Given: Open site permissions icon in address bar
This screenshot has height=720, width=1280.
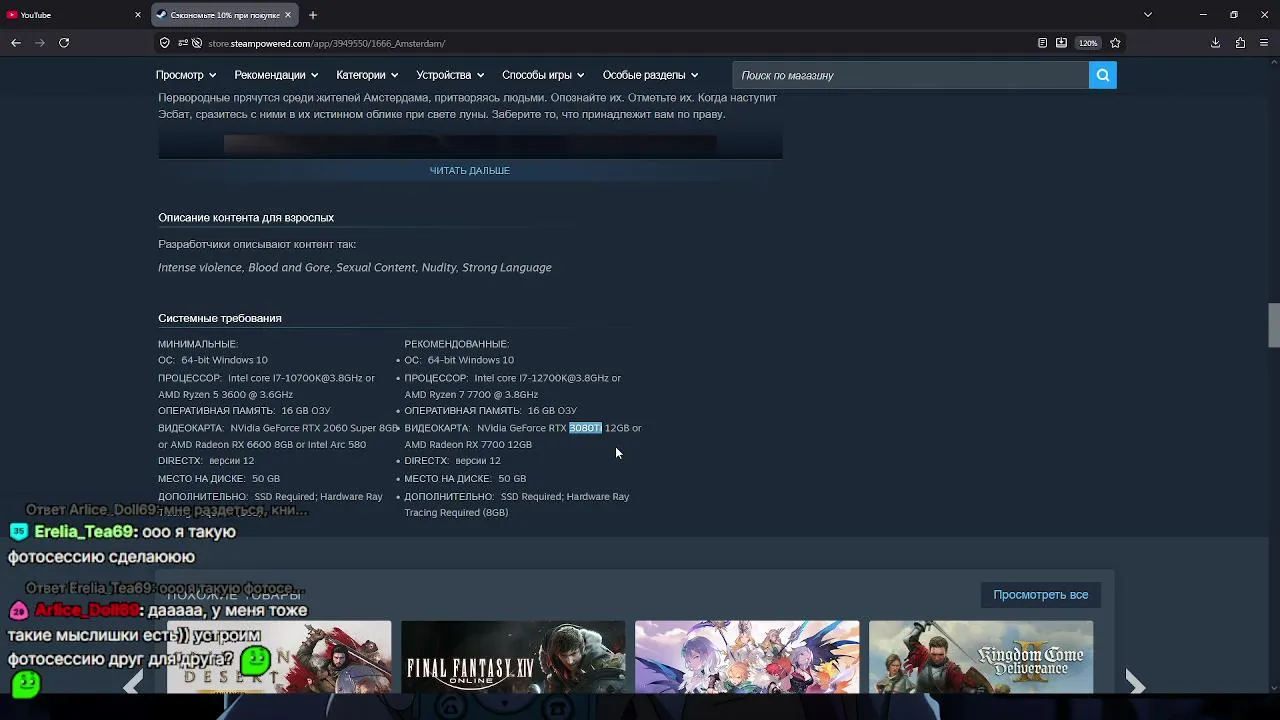Looking at the screenshot, I should tap(183, 43).
